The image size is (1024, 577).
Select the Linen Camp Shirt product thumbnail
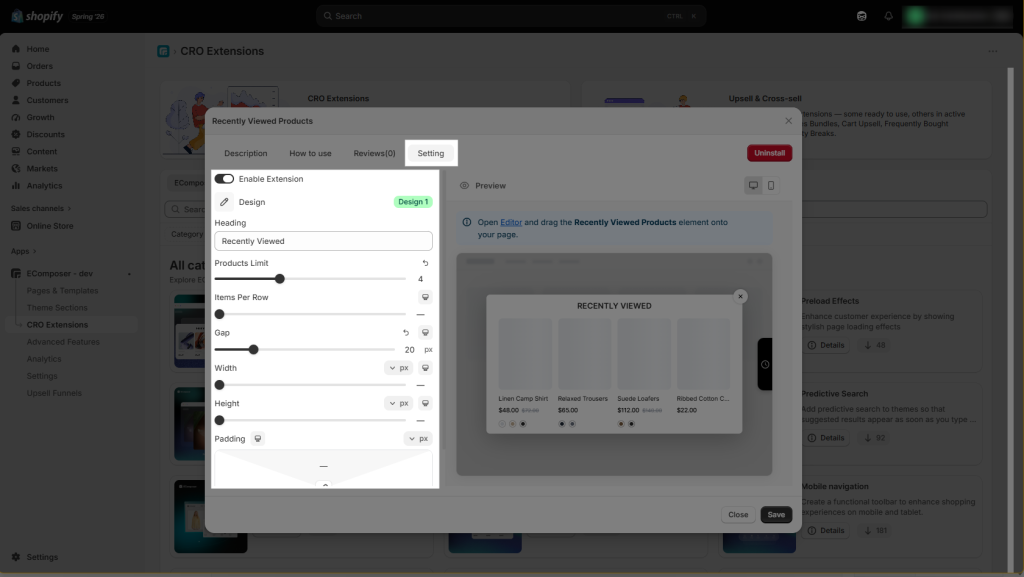click(x=525, y=354)
